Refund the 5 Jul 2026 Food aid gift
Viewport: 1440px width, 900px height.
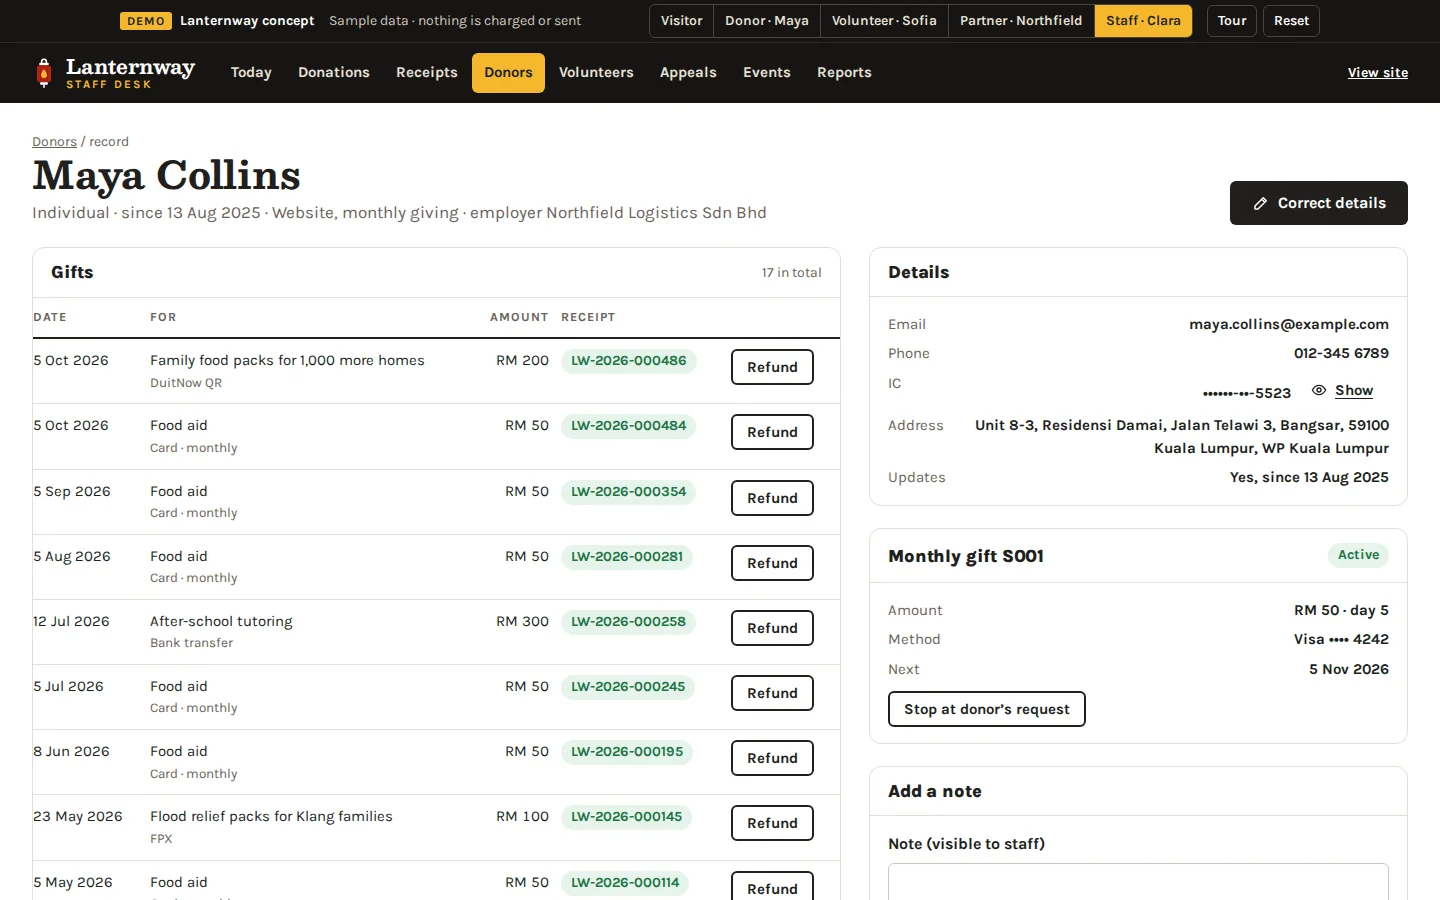(772, 693)
